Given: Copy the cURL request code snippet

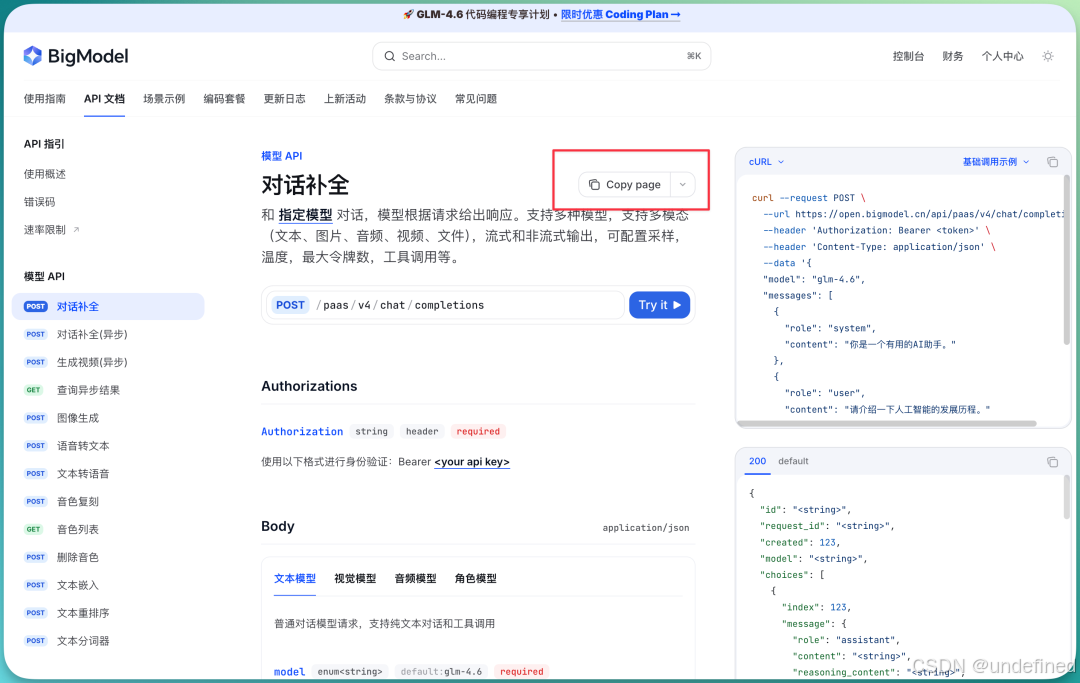Looking at the screenshot, I should (x=1052, y=162).
